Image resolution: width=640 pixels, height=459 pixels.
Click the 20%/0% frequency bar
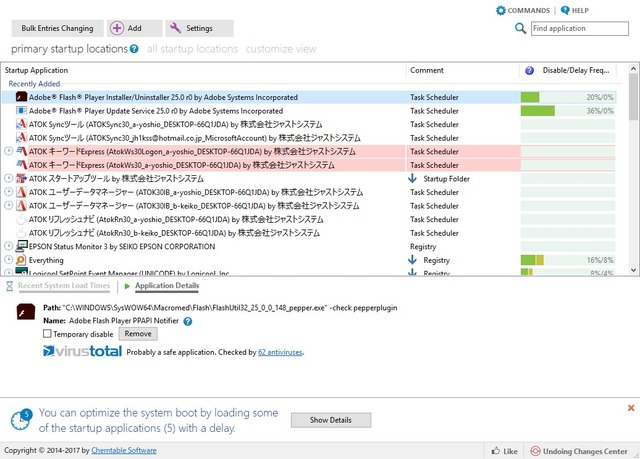point(568,97)
